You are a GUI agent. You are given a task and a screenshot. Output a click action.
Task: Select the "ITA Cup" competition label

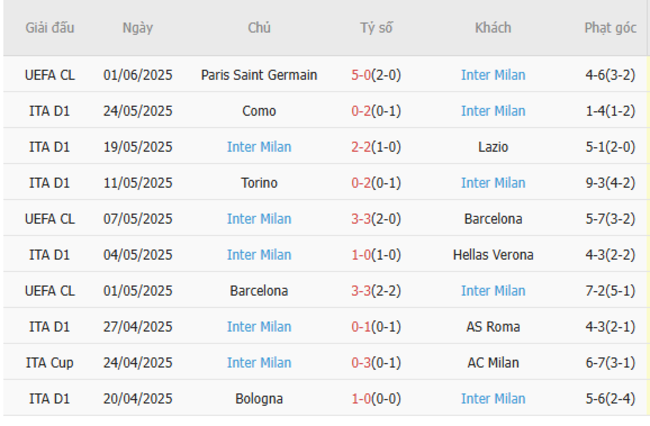50,363
